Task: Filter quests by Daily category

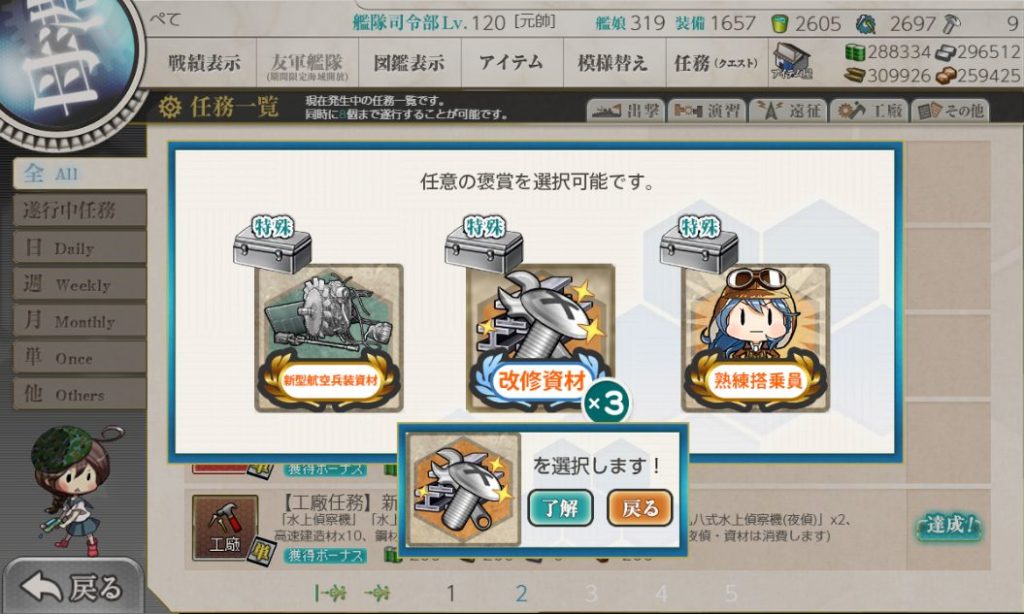Action: click(x=79, y=248)
